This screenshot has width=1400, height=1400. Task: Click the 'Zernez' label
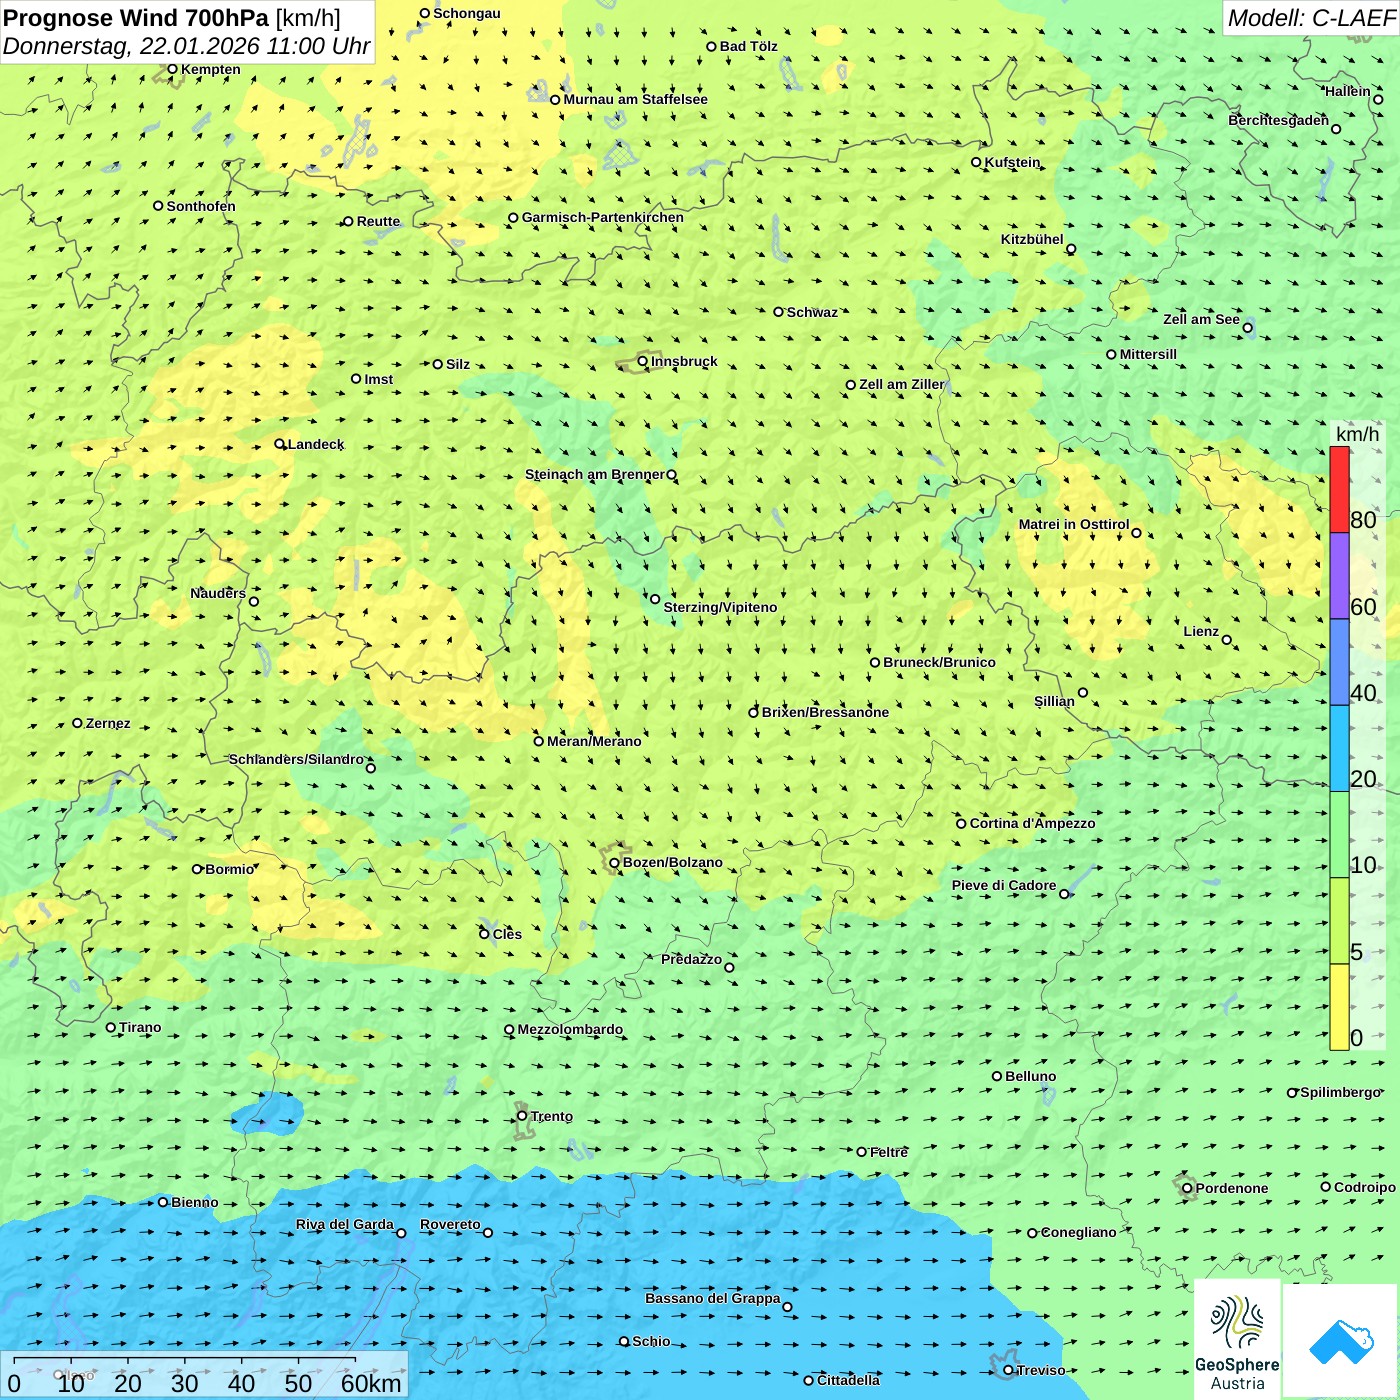click(108, 723)
